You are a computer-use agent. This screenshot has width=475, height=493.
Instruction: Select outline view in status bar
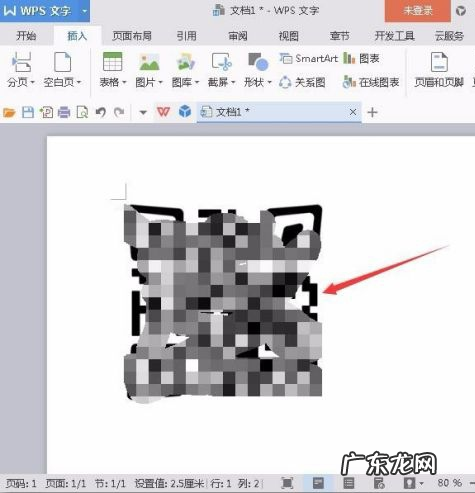(349, 483)
